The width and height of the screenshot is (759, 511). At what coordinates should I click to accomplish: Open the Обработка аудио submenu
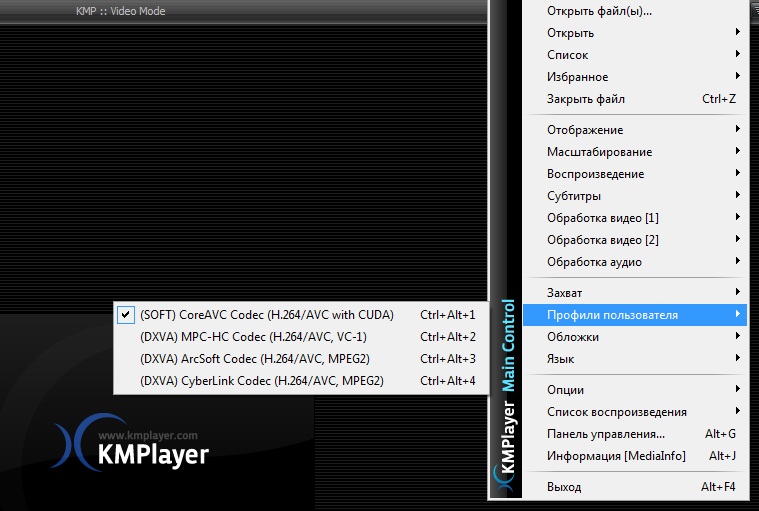click(x=594, y=262)
